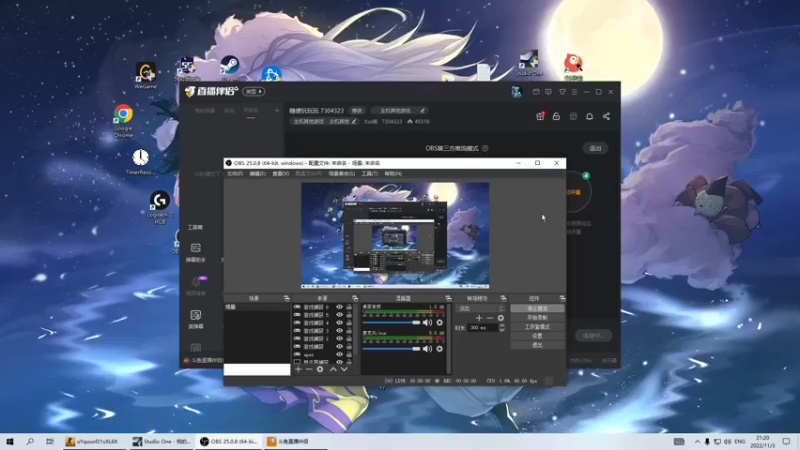The image size is (800, 450).
Task: Move the selected source up
Action: coord(333,369)
